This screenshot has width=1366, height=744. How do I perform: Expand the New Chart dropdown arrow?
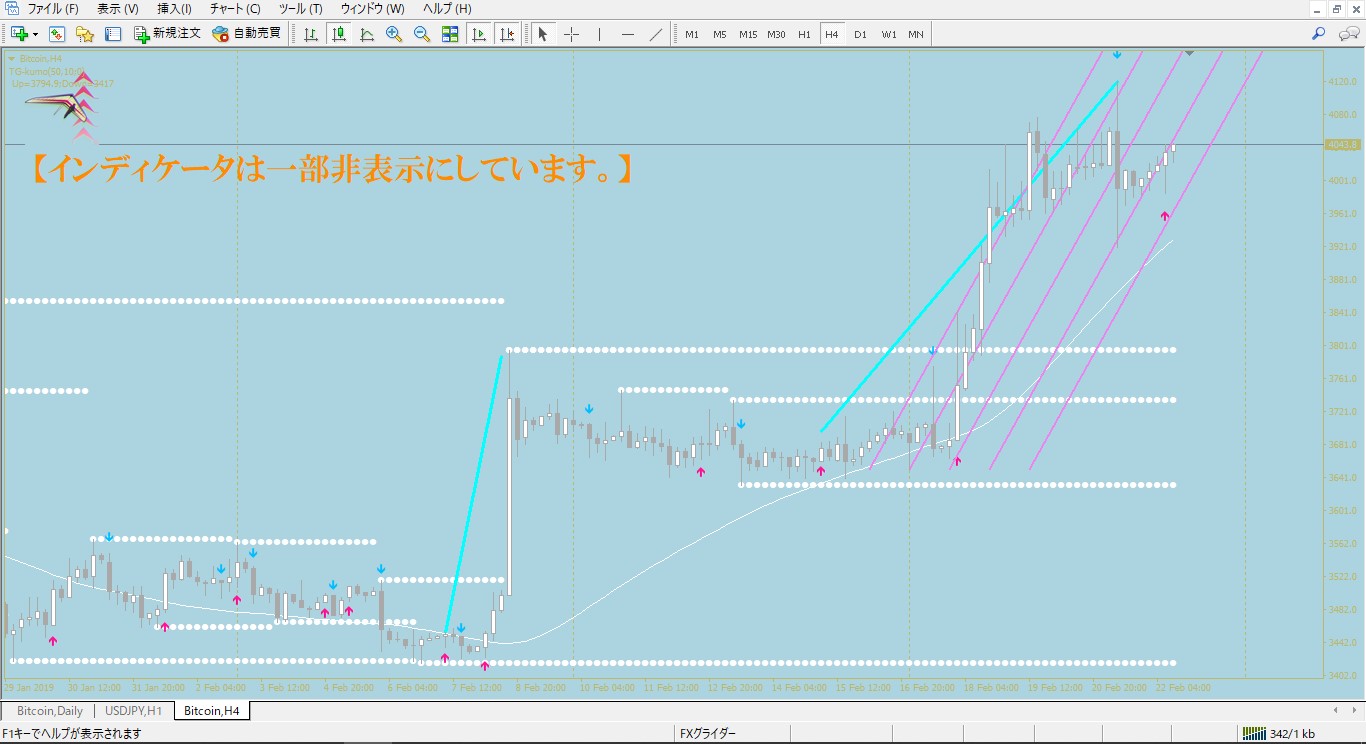[x=36, y=34]
